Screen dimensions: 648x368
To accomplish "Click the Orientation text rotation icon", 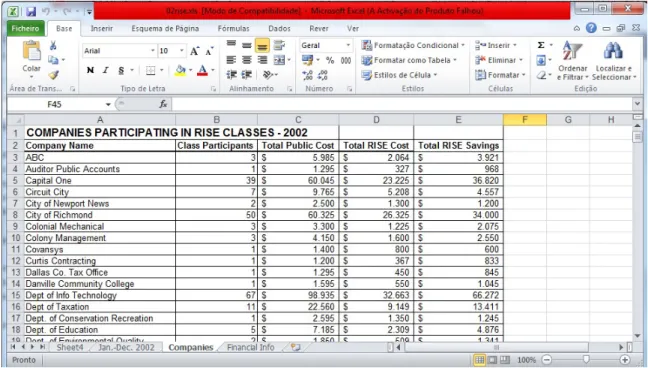I will (268, 75).
